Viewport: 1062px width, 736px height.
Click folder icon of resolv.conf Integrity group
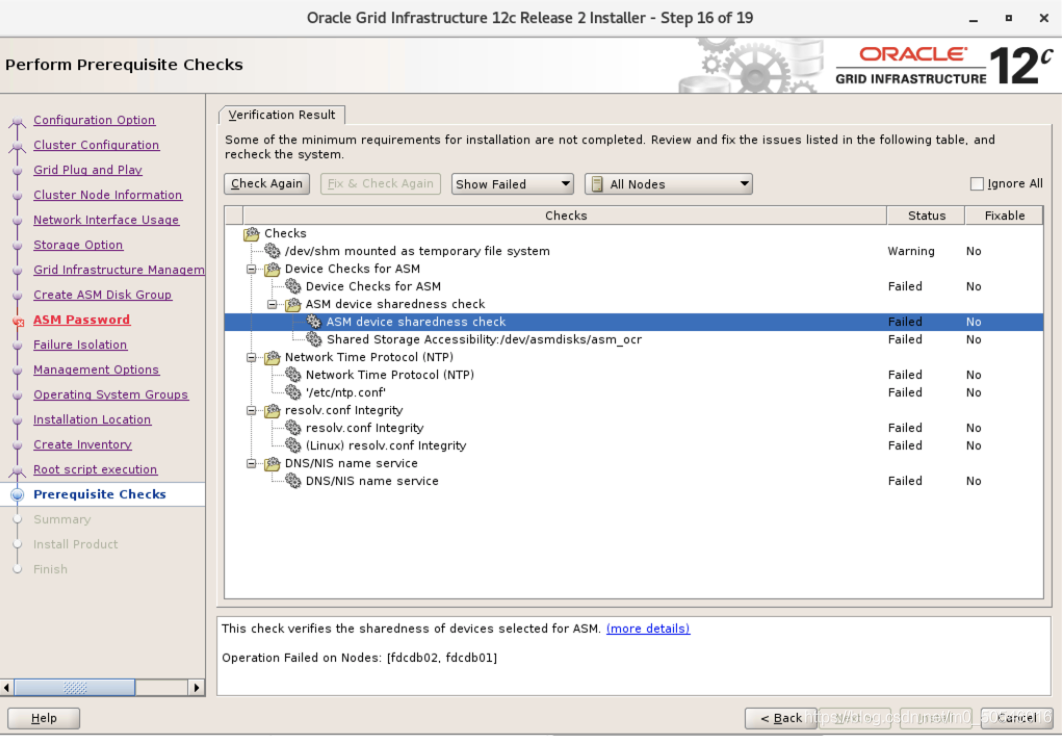pyautogui.click(x=272, y=410)
